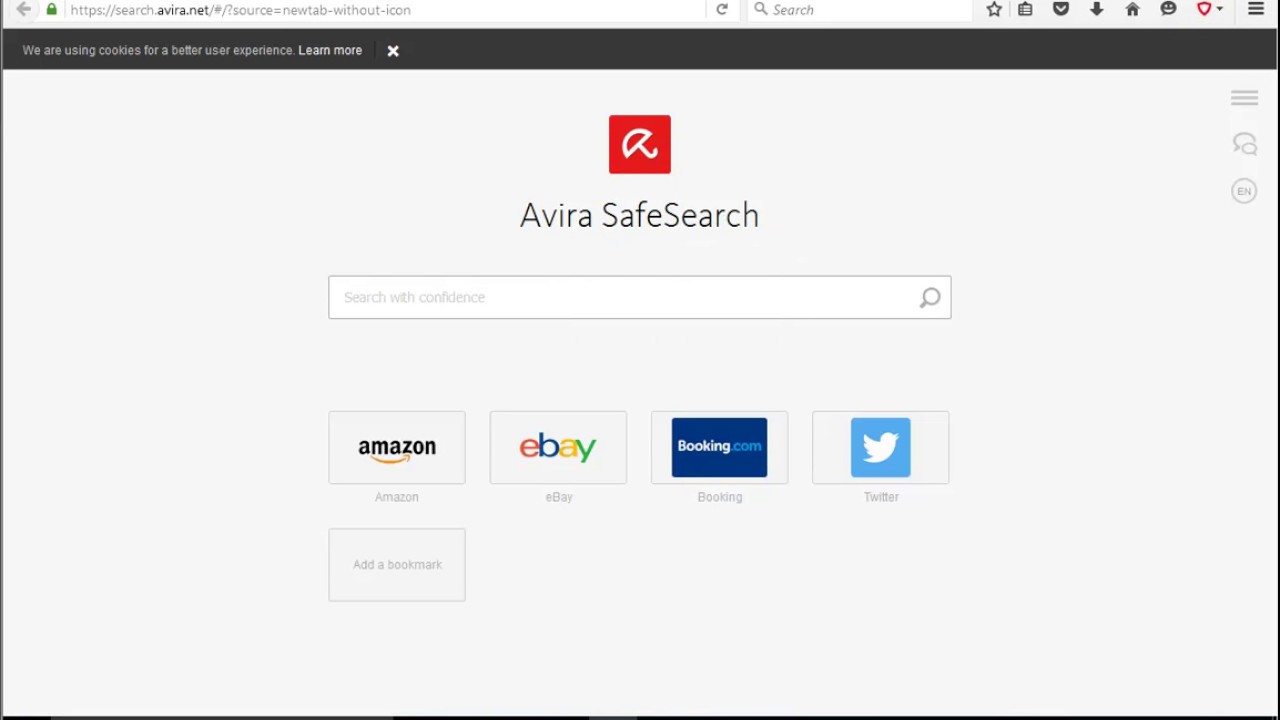Open the bookmarks list icon
The width and height of the screenshot is (1280, 720).
(x=1025, y=9)
